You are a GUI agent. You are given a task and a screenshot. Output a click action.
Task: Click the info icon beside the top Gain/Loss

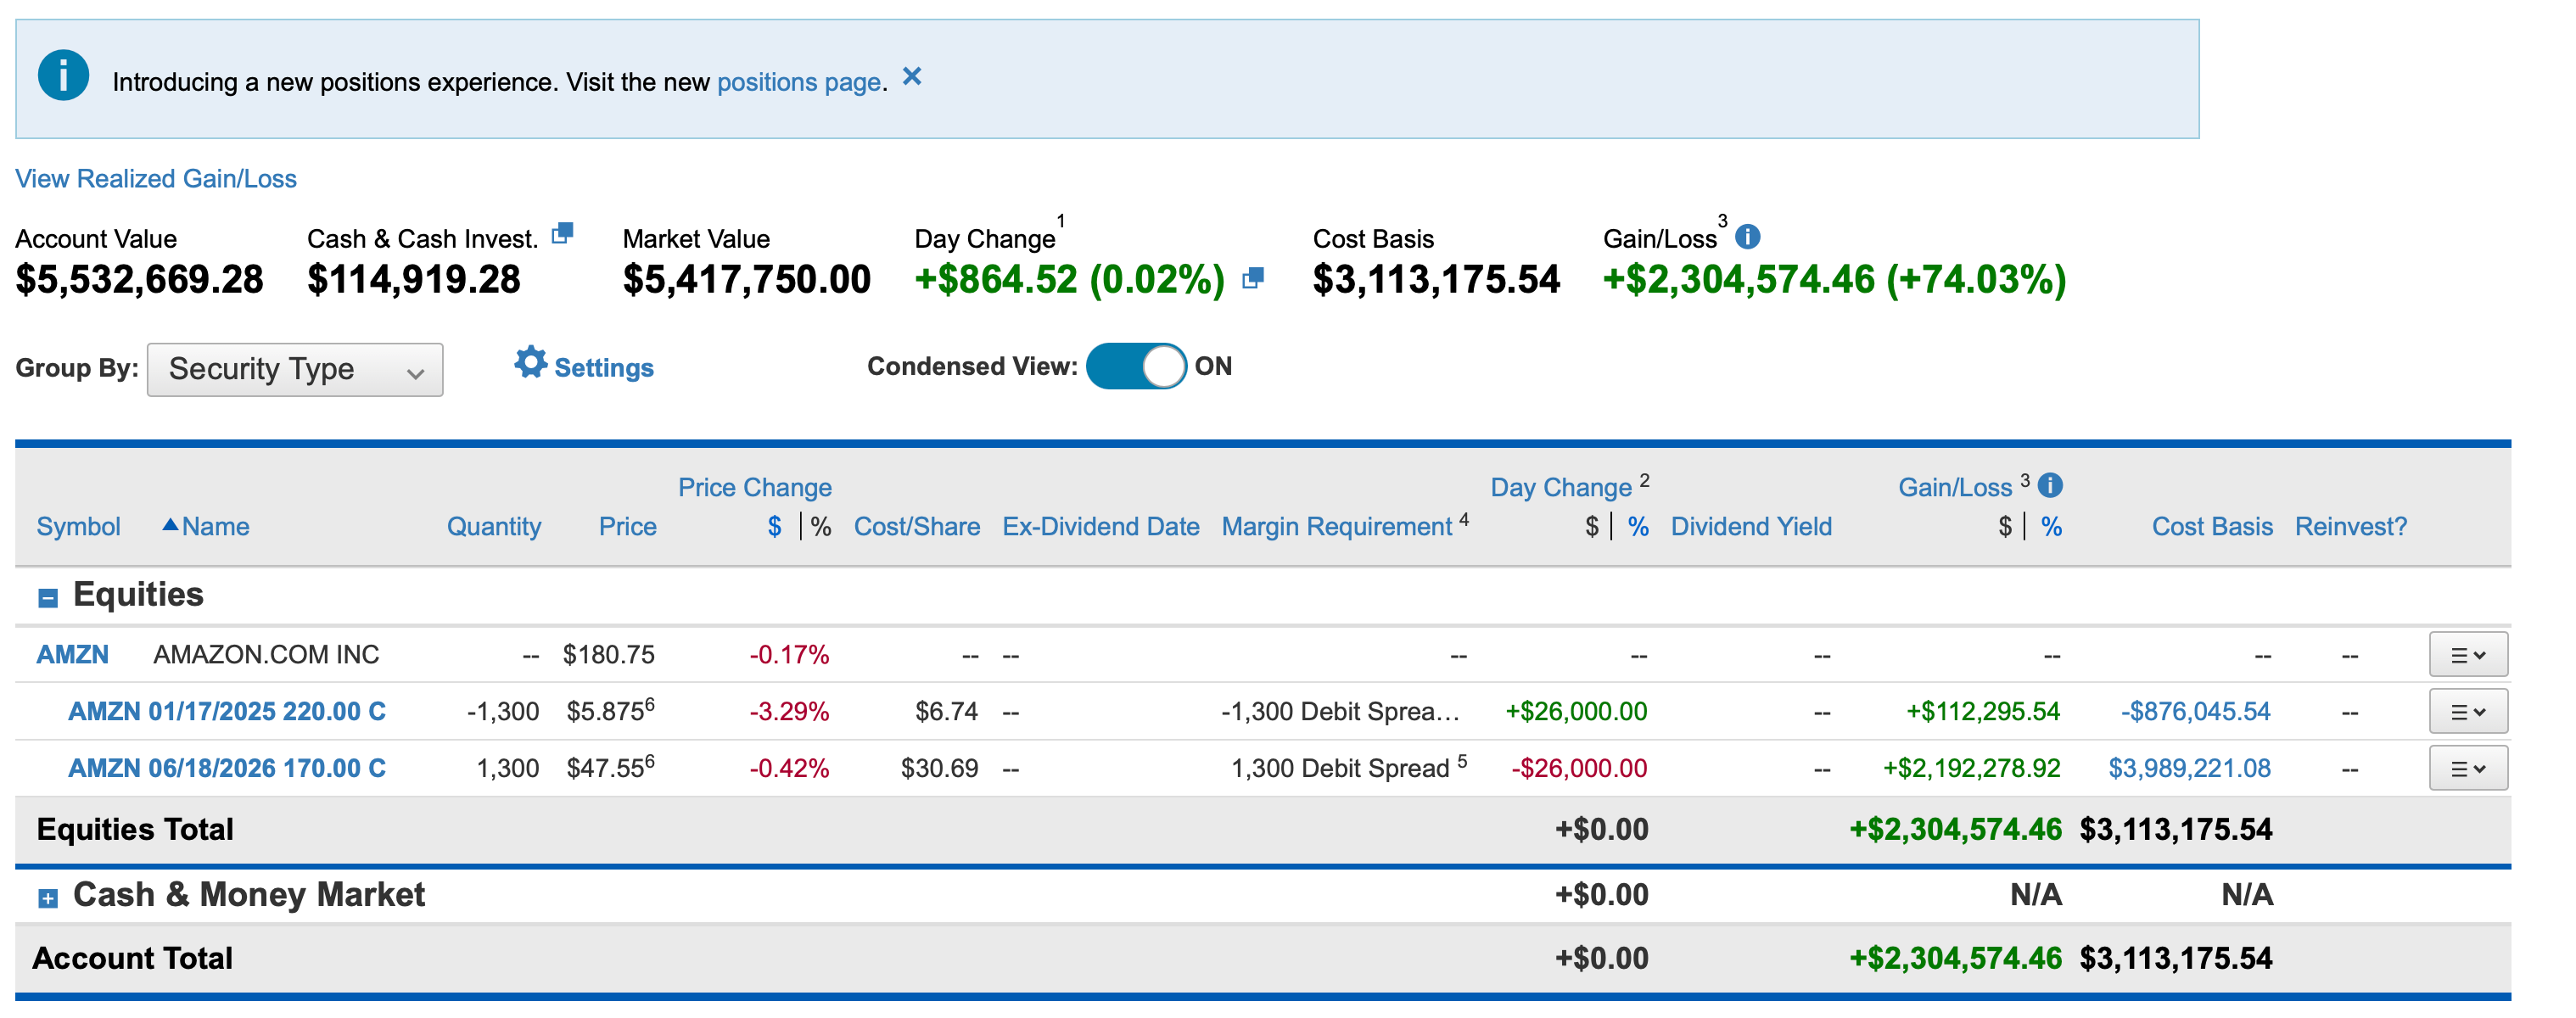coord(1747,237)
